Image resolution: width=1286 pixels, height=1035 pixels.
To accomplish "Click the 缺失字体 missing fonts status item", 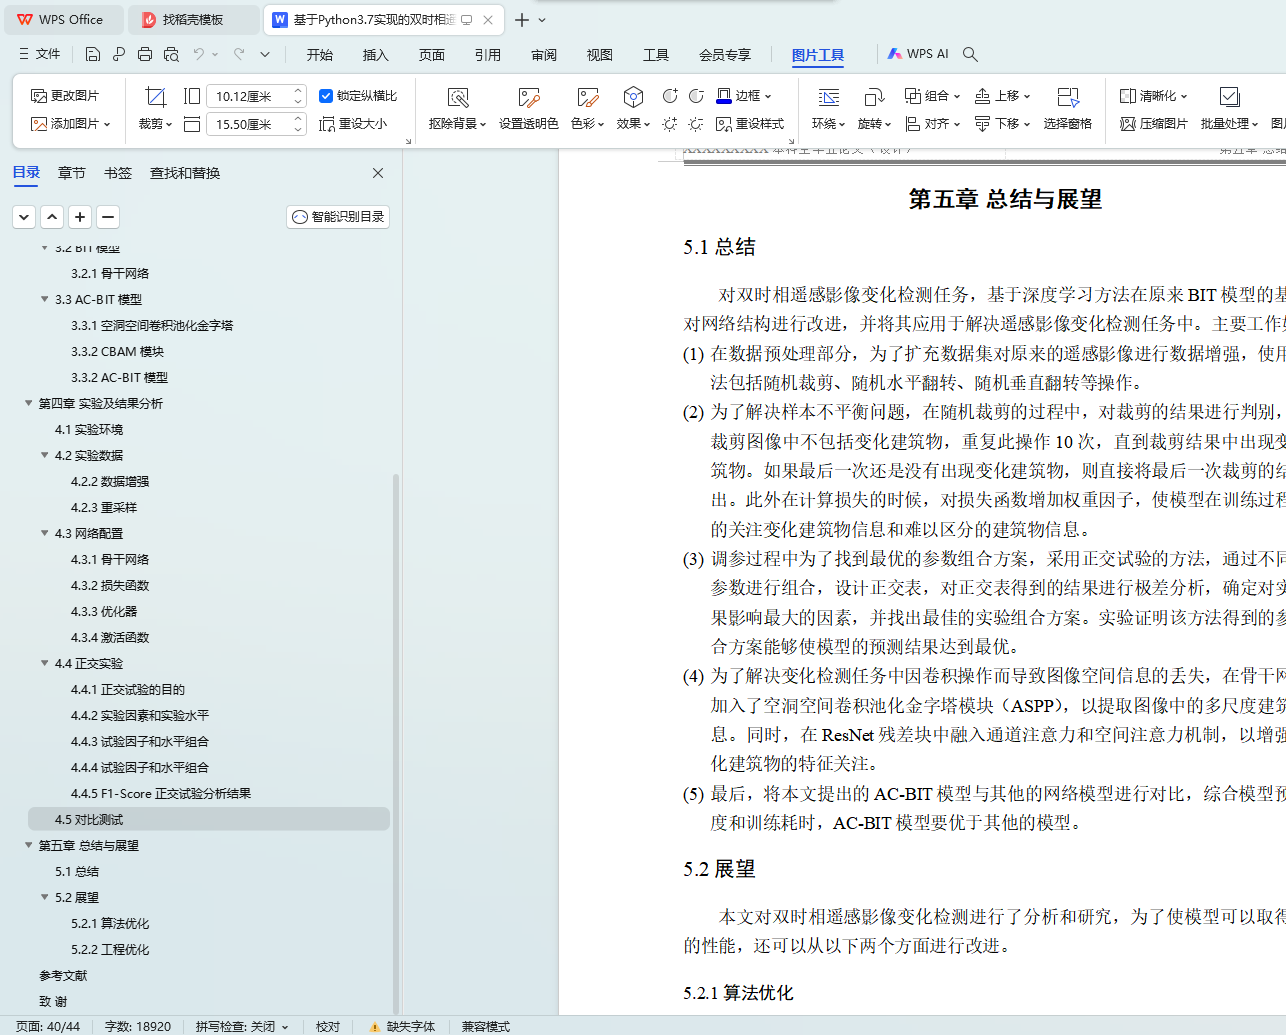I will (x=402, y=1026).
